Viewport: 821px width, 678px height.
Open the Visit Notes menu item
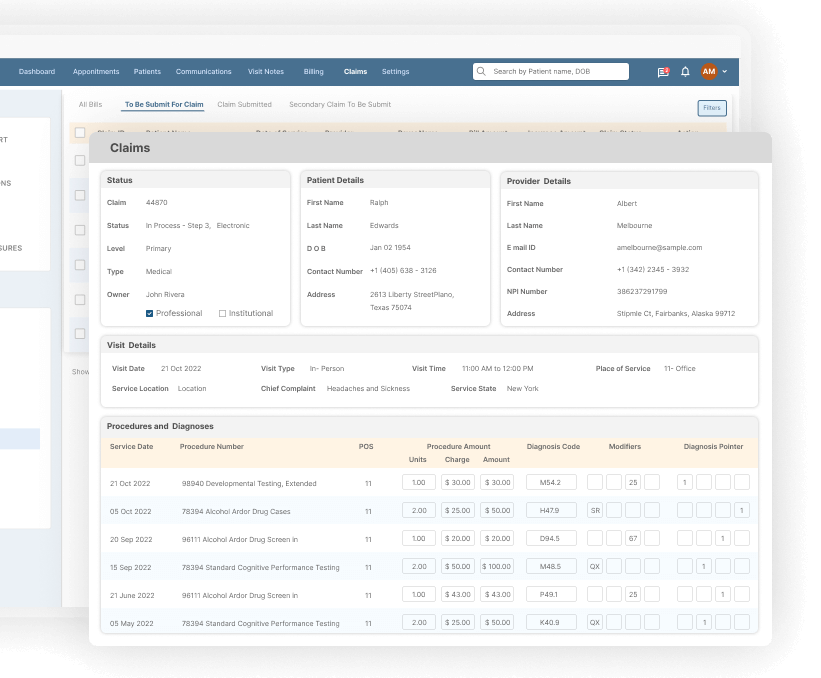coord(266,72)
